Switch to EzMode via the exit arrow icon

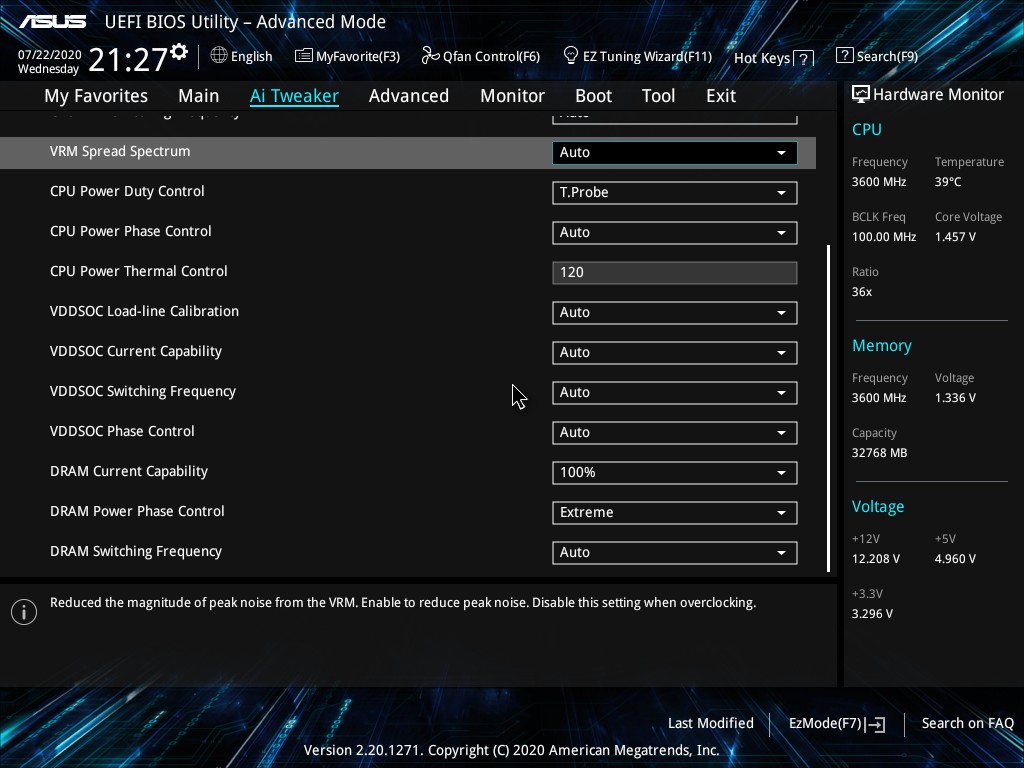point(877,724)
